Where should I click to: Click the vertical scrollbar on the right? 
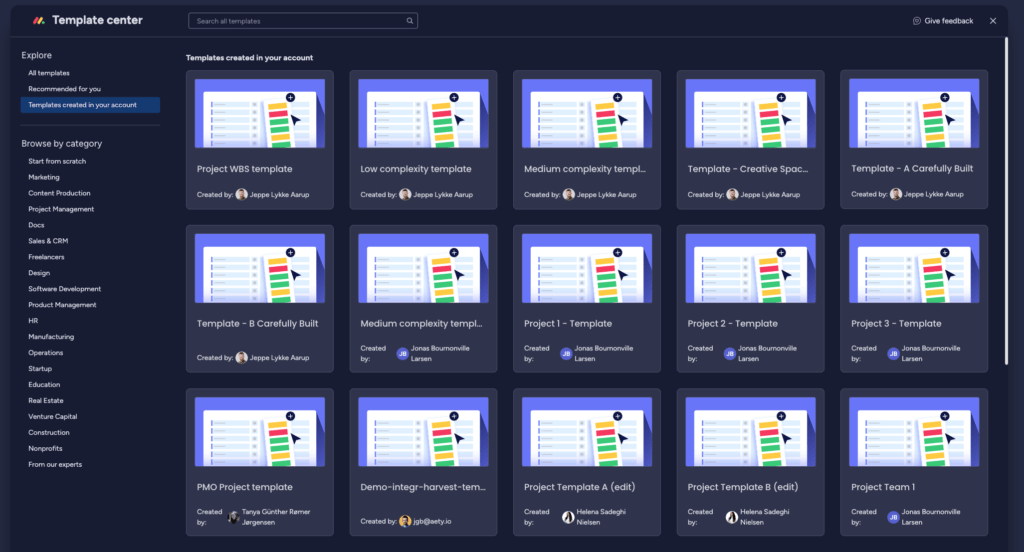(1006, 201)
